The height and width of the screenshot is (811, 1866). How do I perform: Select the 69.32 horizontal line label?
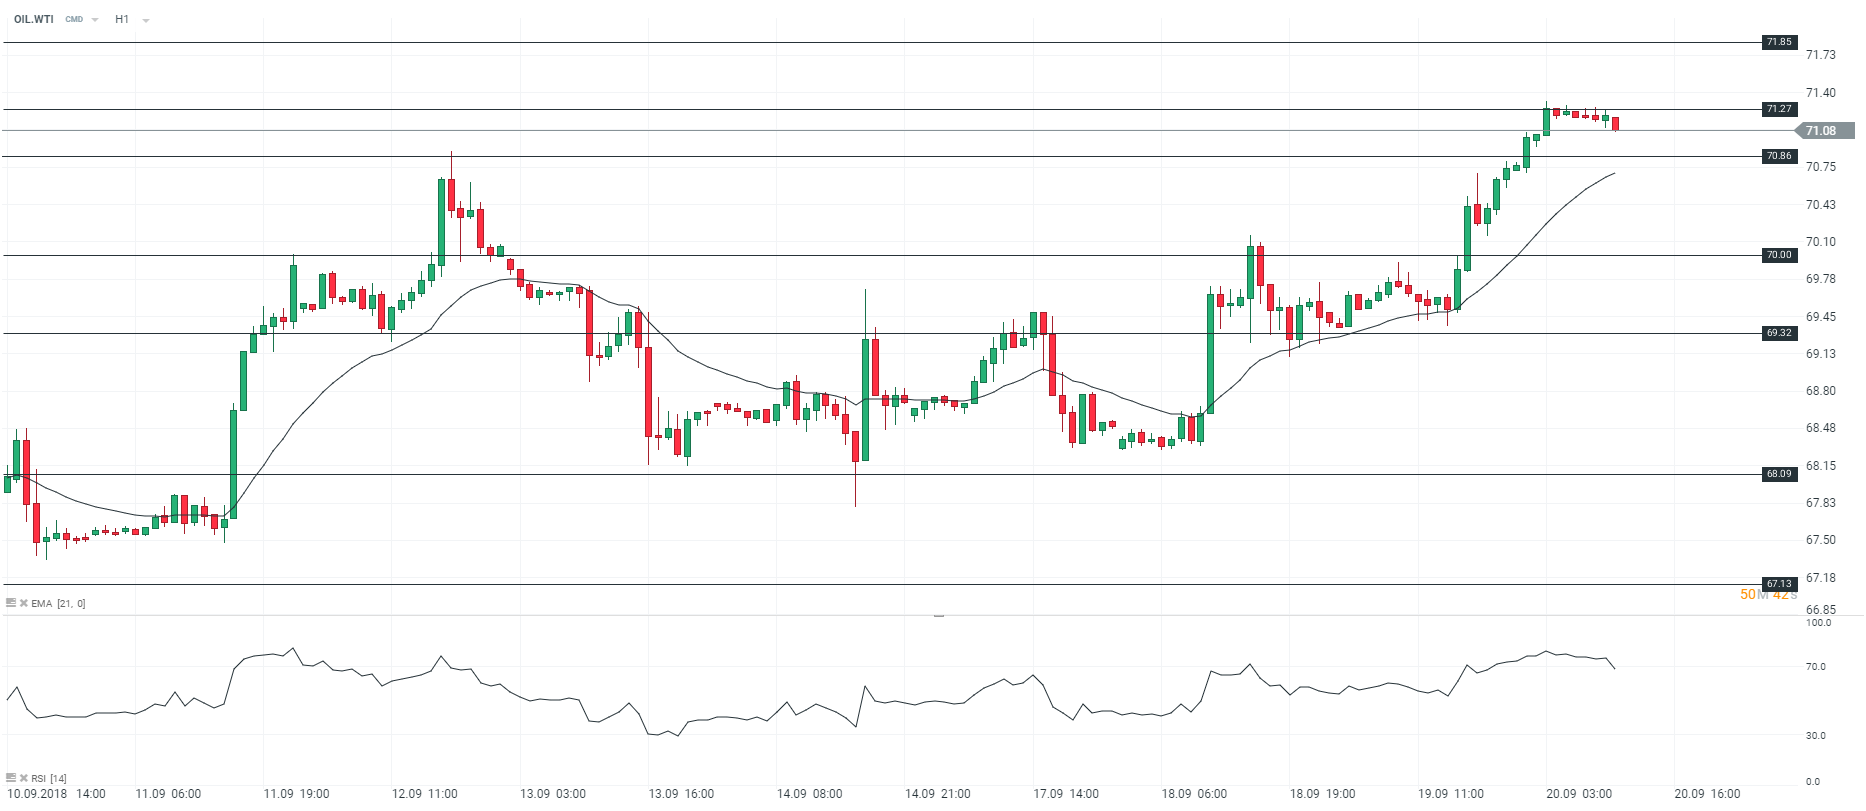pos(1779,333)
